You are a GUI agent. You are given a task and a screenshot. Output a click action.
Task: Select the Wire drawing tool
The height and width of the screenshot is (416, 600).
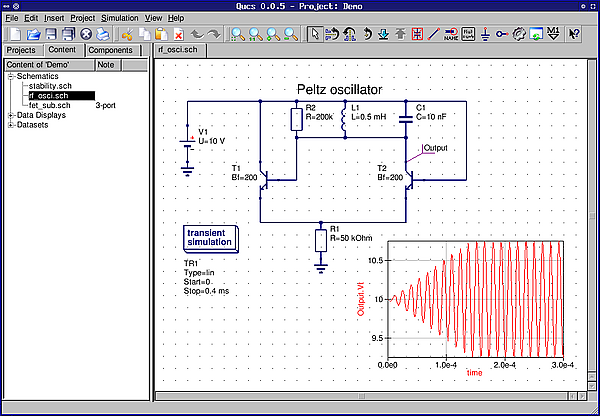point(434,34)
